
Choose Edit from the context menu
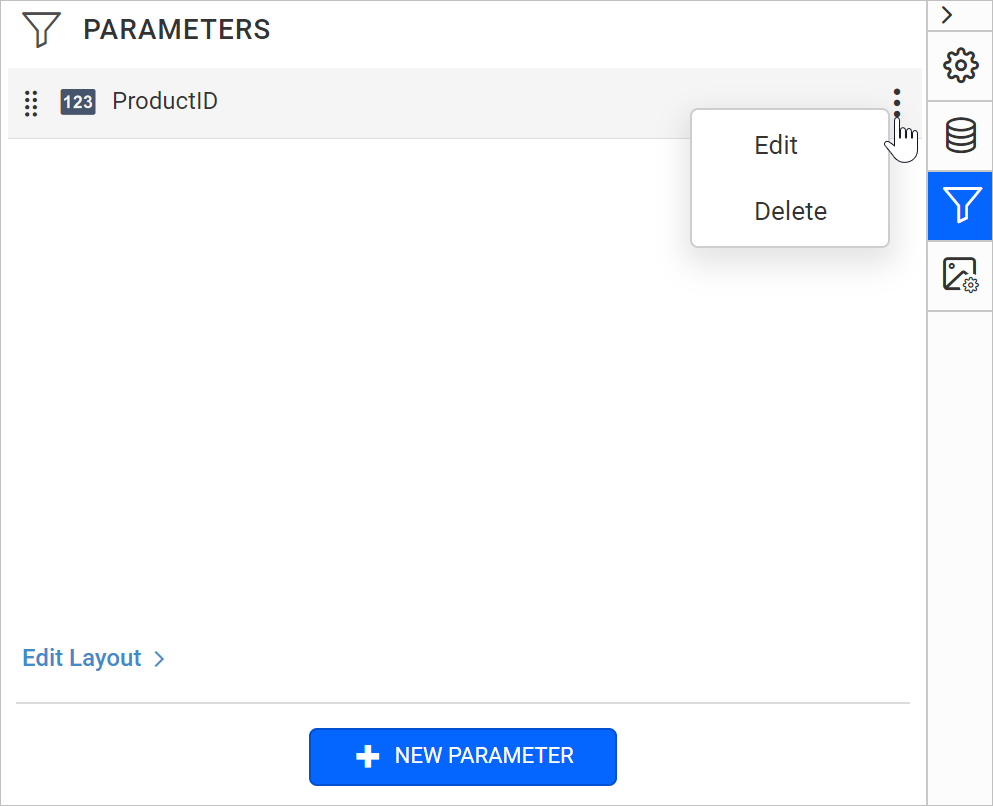click(776, 145)
